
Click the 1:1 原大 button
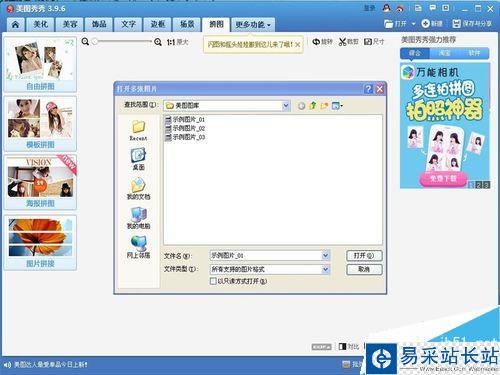coord(178,42)
